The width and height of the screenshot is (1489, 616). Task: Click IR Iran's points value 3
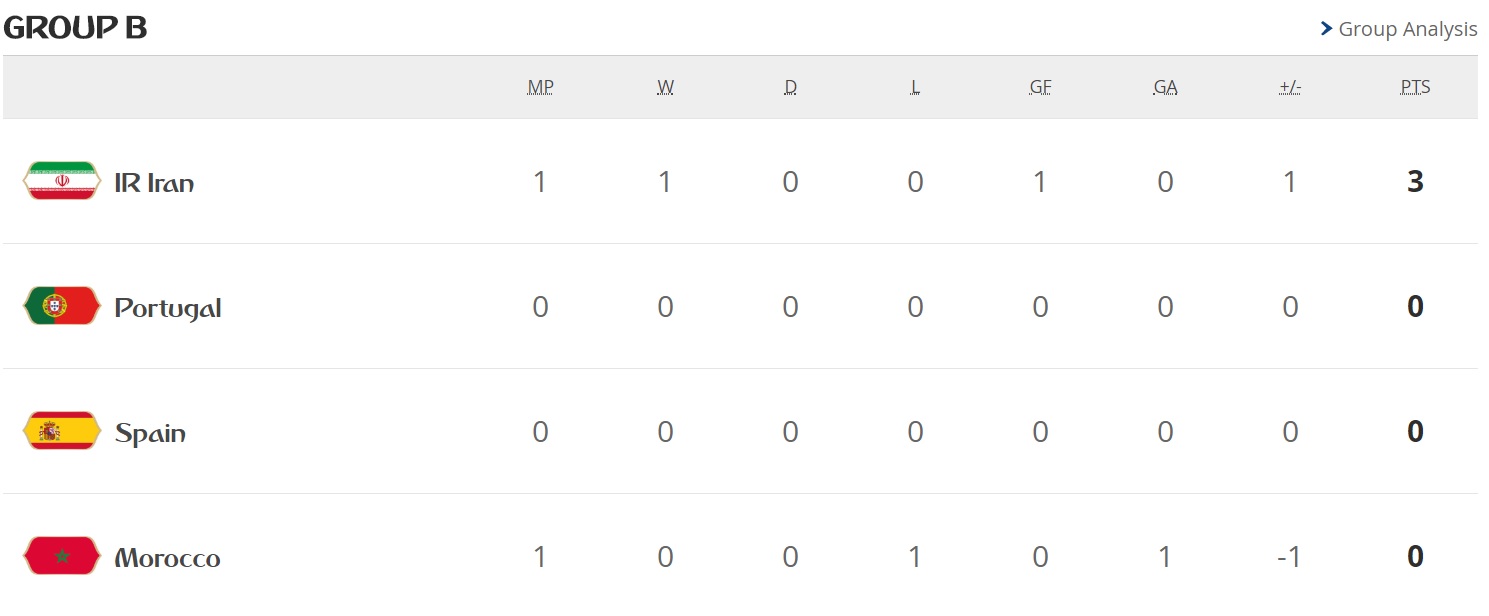click(1415, 181)
